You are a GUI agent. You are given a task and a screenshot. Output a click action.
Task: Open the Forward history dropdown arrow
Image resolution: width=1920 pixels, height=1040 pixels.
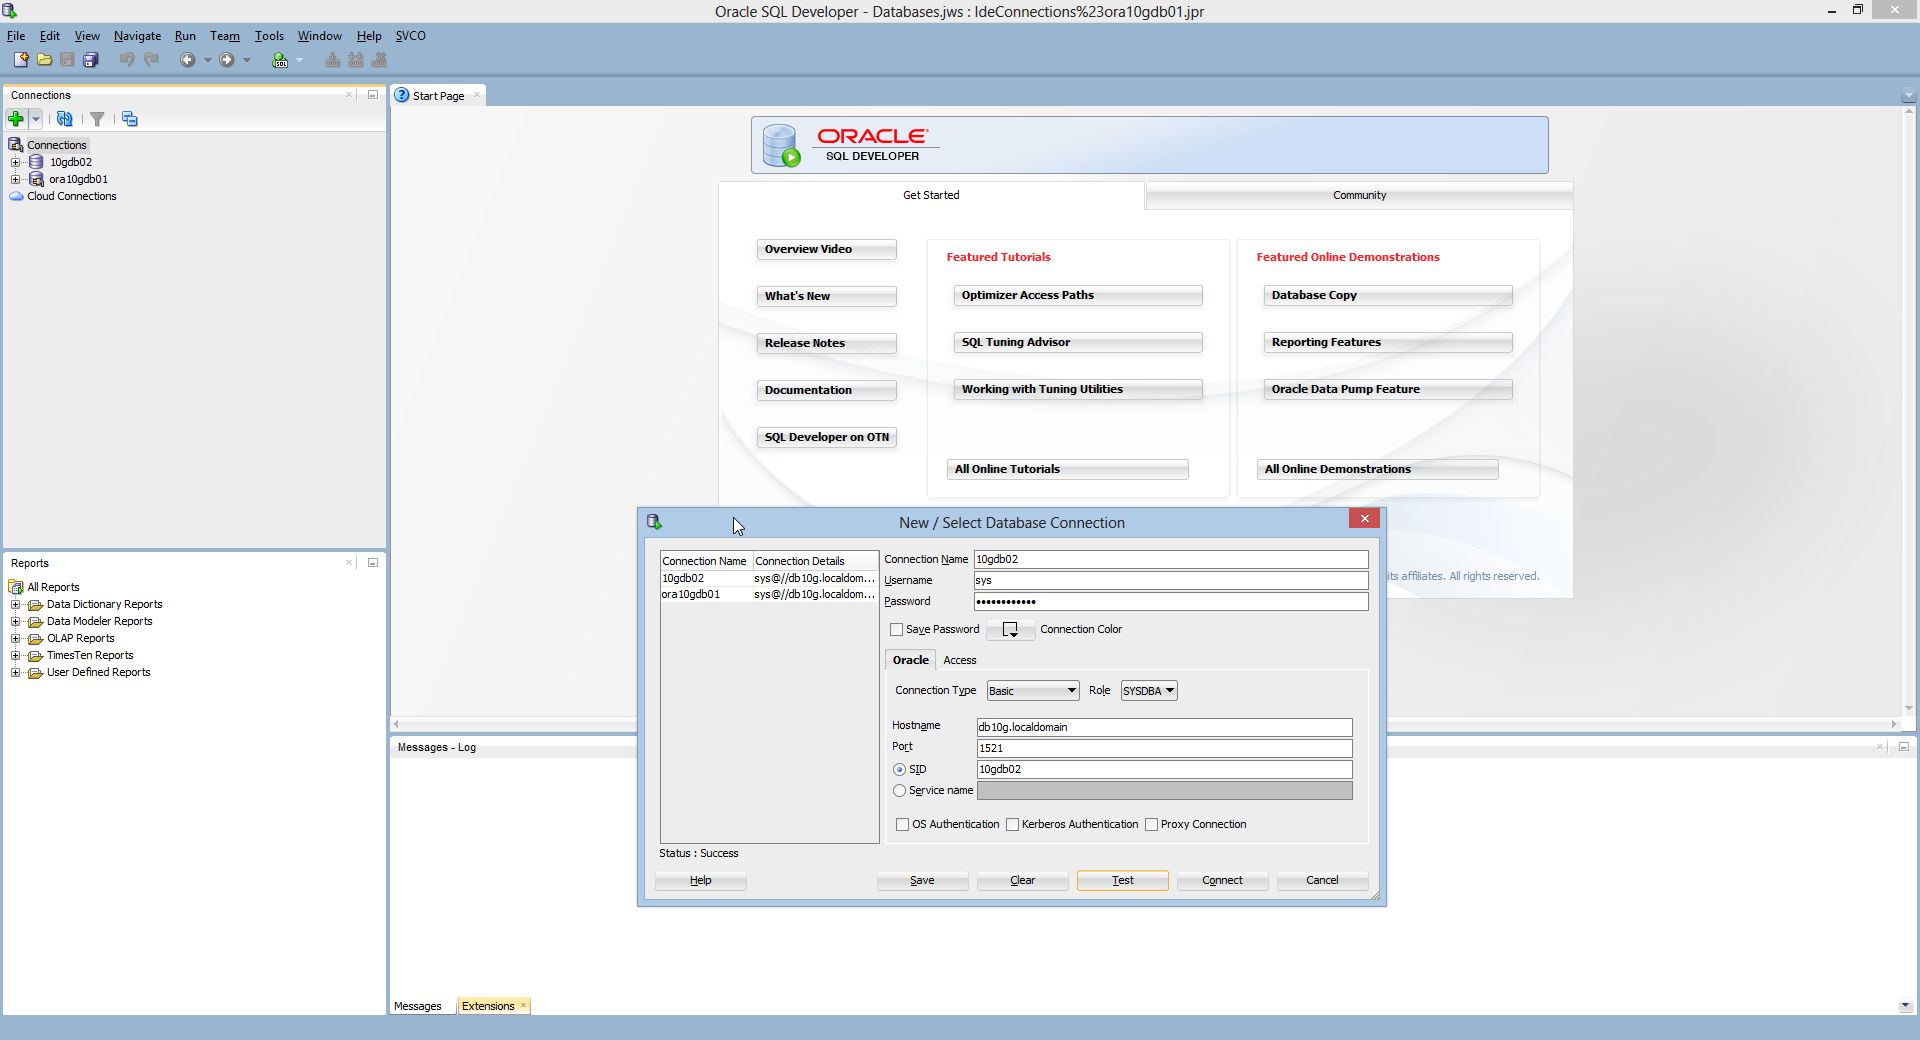point(247,60)
